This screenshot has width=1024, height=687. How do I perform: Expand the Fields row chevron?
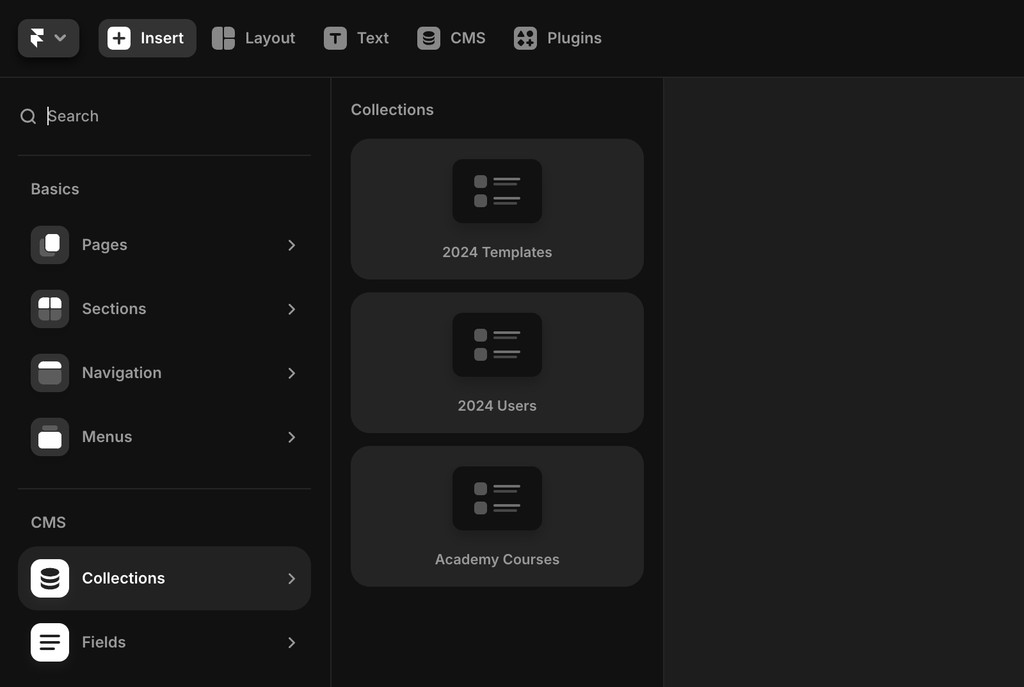pos(291,642)
